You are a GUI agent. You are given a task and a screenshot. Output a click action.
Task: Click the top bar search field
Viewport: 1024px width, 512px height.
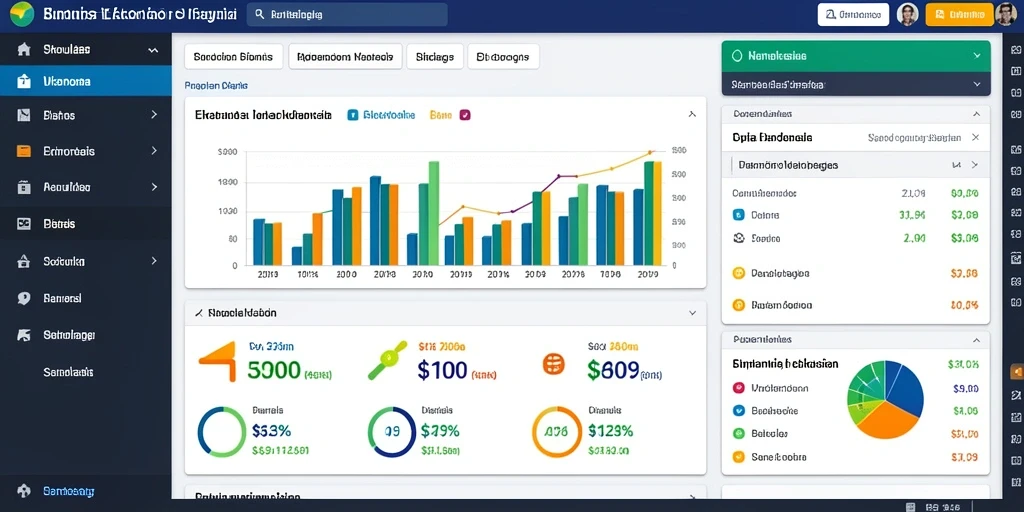pyautogui.click(x=347, y=14)
